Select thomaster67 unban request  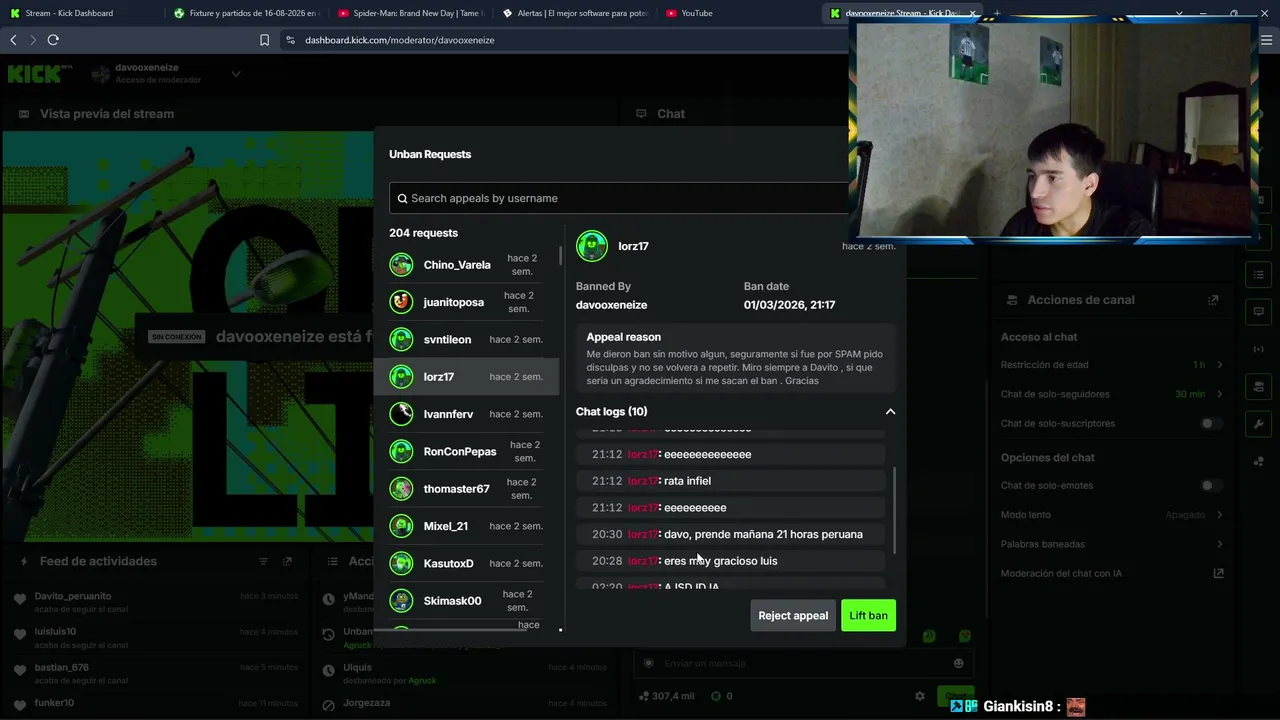(x=466, y=489)
